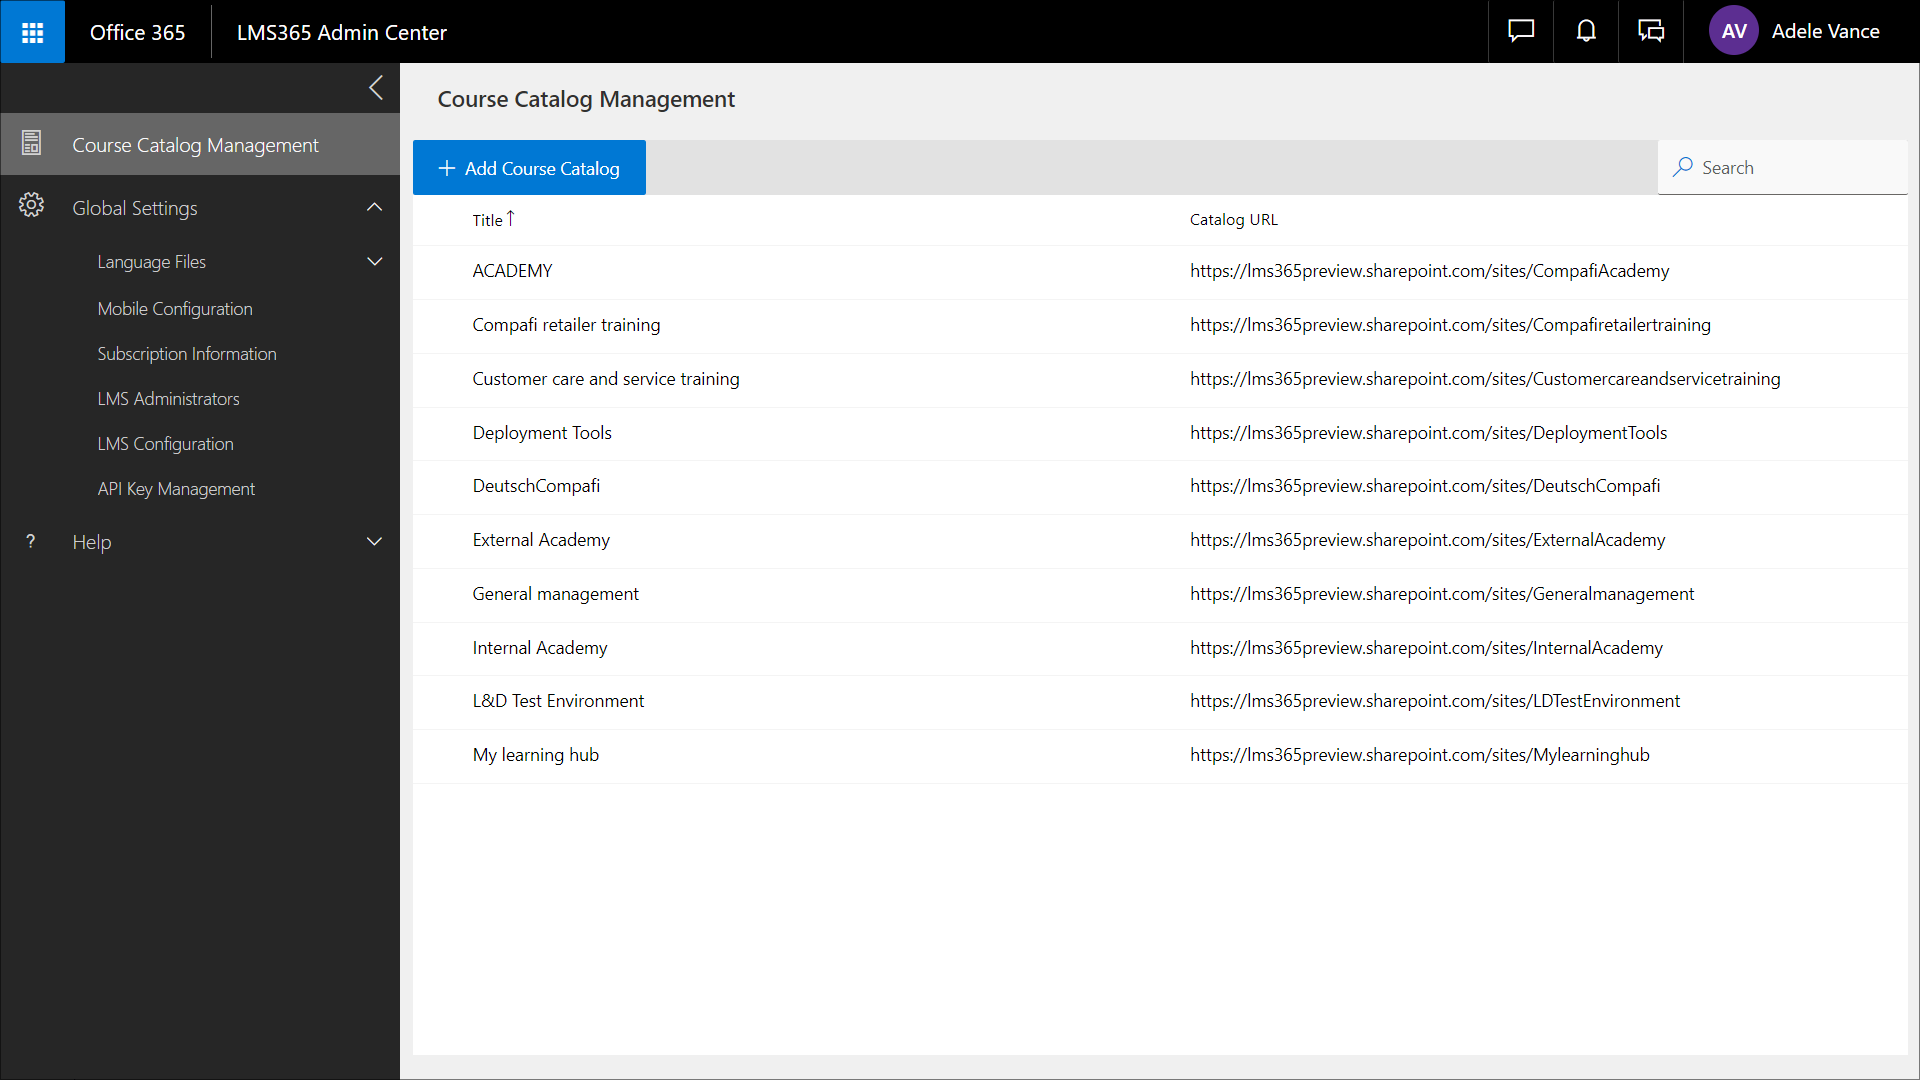Expand the Help section chevron
The image size is (1920, 1080).
pyautogui.click(x=375, y=542)
